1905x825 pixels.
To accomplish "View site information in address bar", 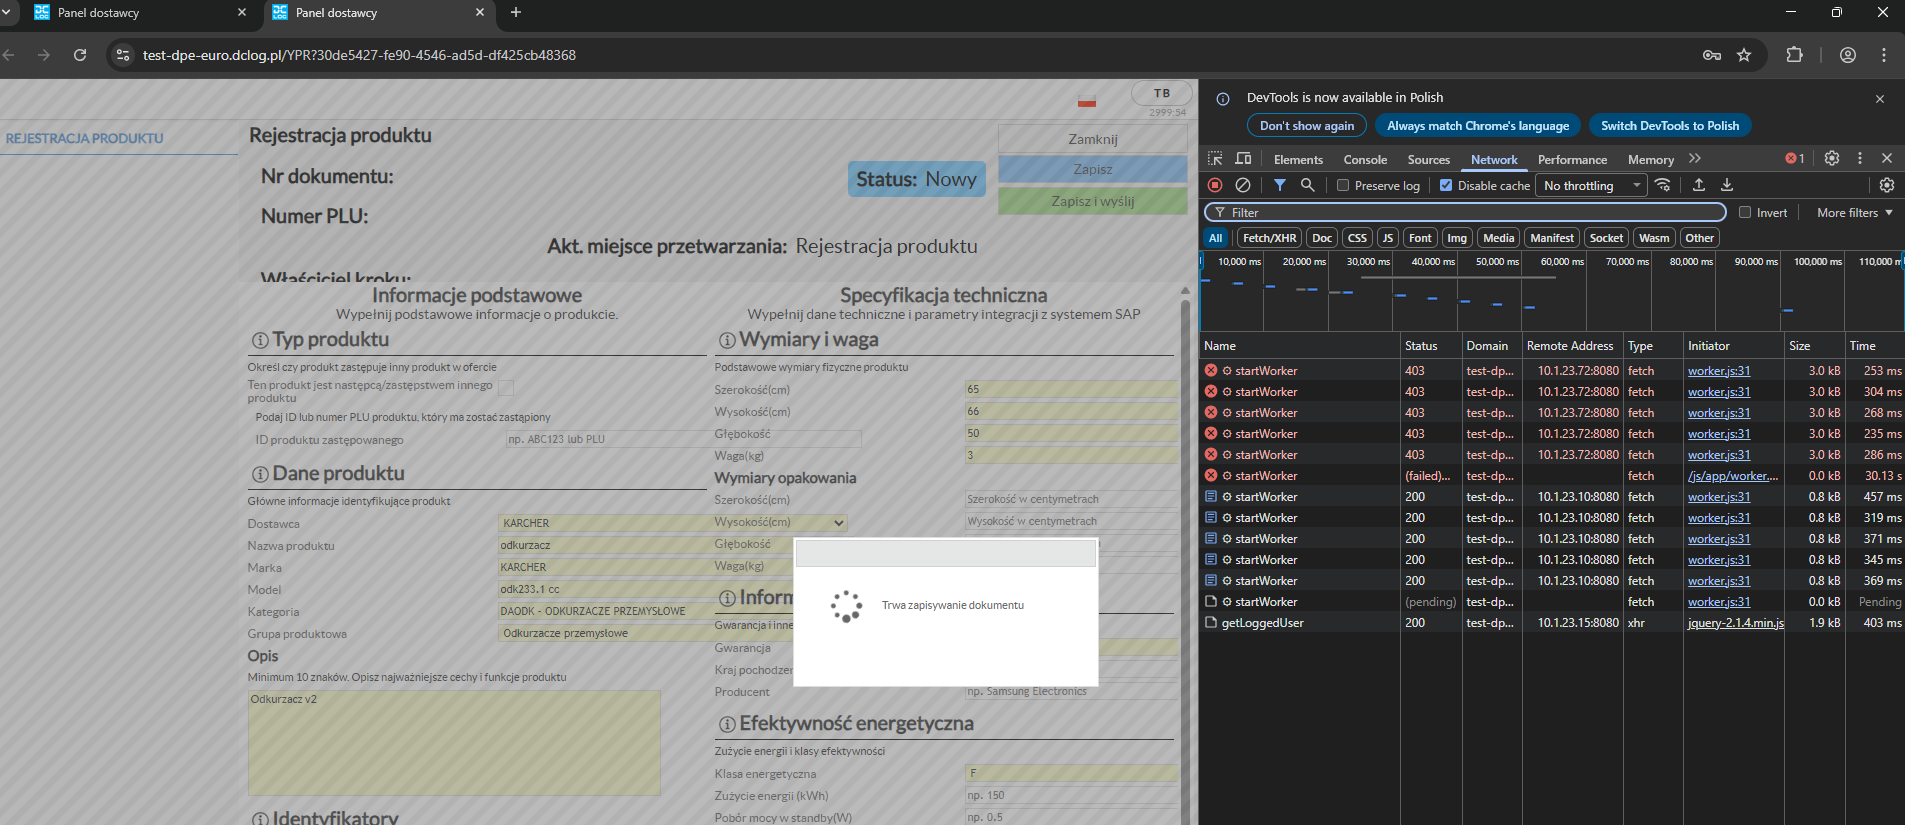I will (123, 55).
